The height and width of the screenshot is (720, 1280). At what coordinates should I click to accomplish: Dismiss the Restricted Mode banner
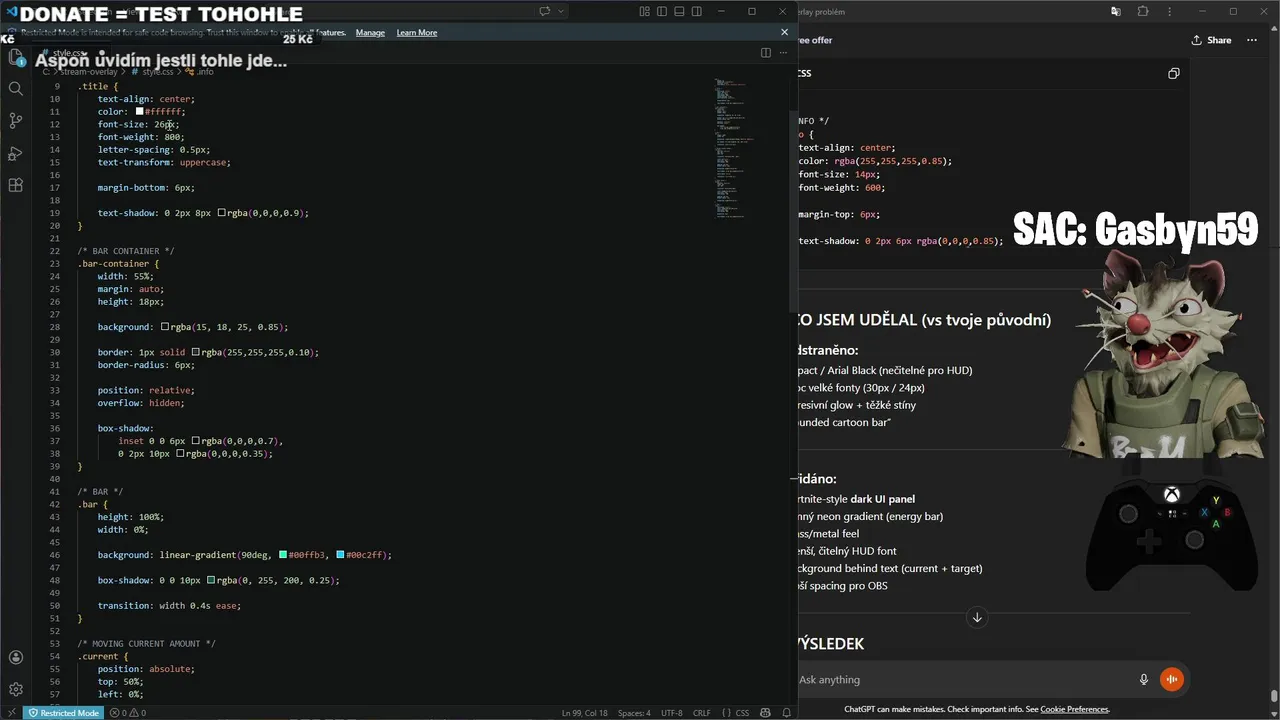[x=787, y=32]
